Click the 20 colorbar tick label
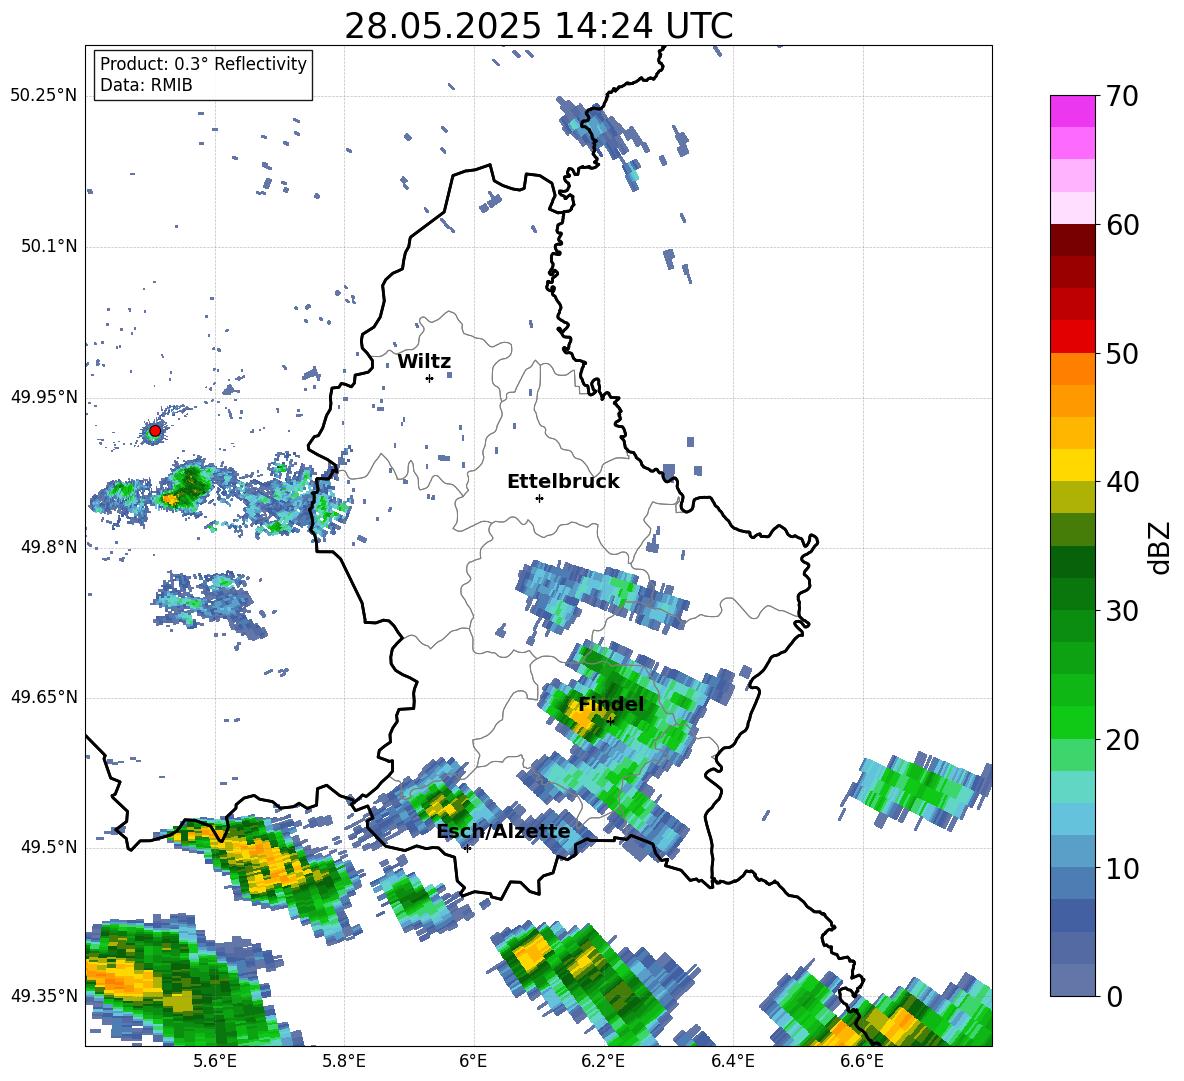The image size is (1184, 1081). coord(1122,740)
